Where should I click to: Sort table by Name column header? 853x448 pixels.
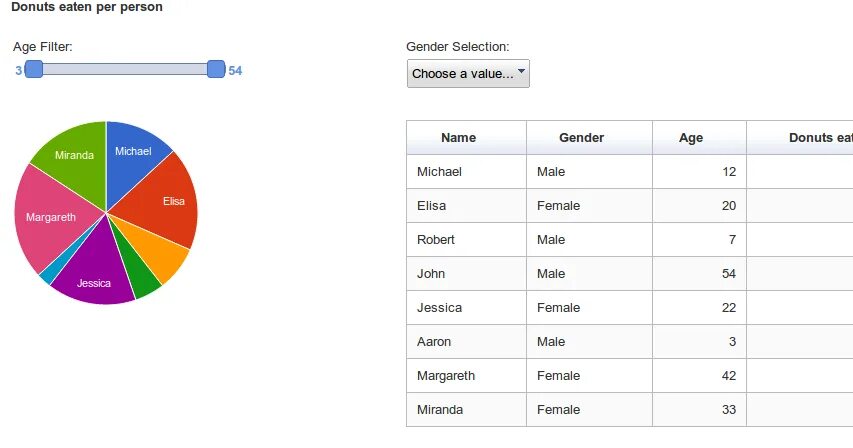(x=458, y=138)
